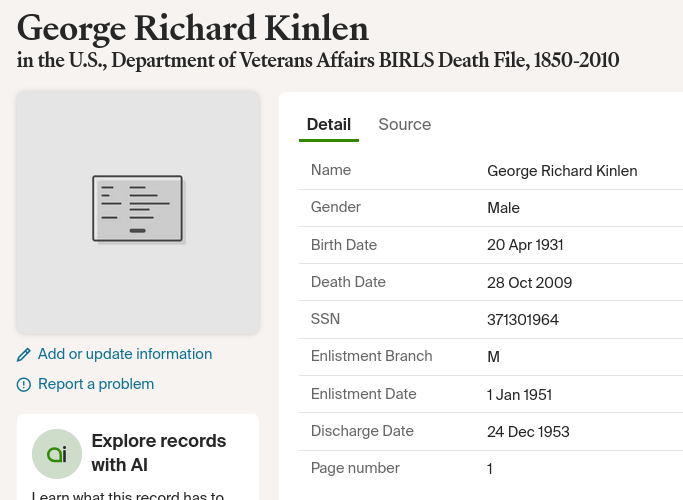
Task: Click the BIRLS Death File subtitle
Action: pos(318,61)
